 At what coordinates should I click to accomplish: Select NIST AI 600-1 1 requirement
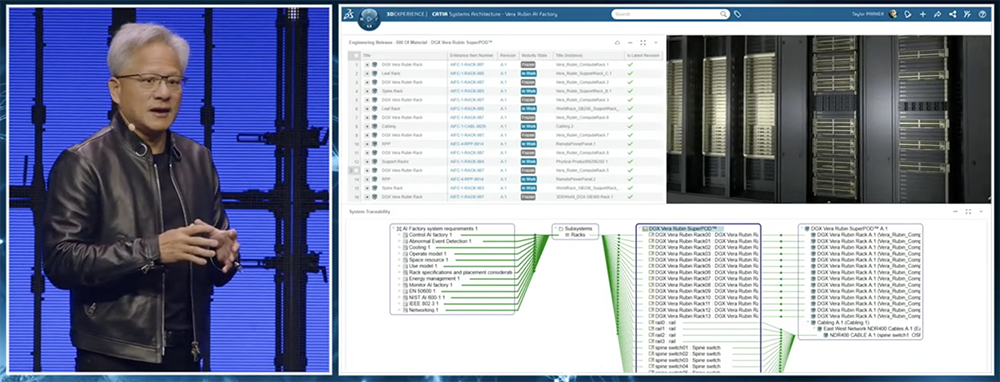427,297
